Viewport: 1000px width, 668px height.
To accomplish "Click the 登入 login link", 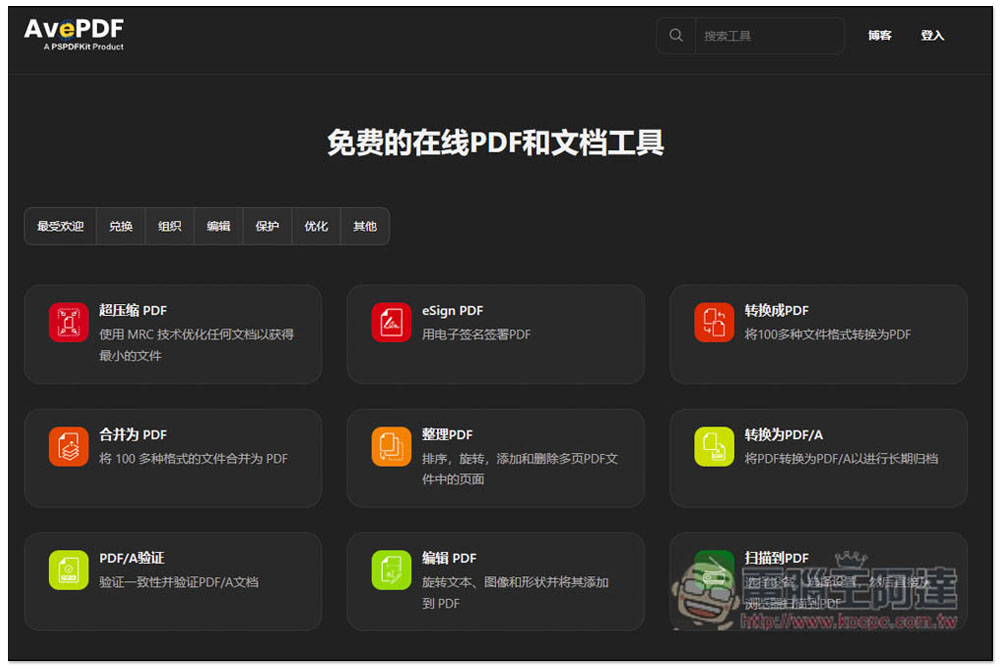I will 932,36.
